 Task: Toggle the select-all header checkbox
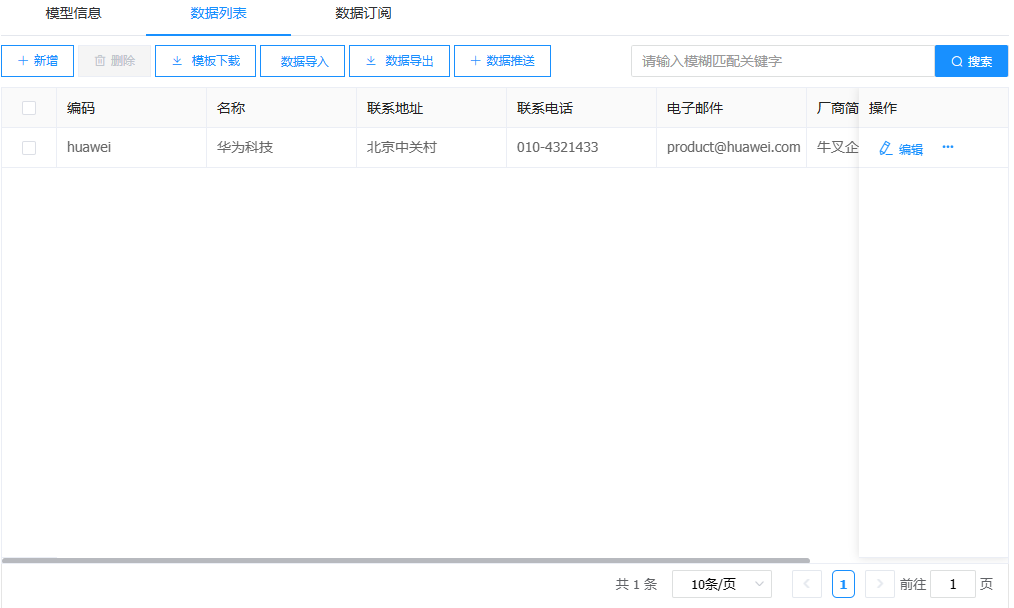pyautogui.click(x=29, y=108)
